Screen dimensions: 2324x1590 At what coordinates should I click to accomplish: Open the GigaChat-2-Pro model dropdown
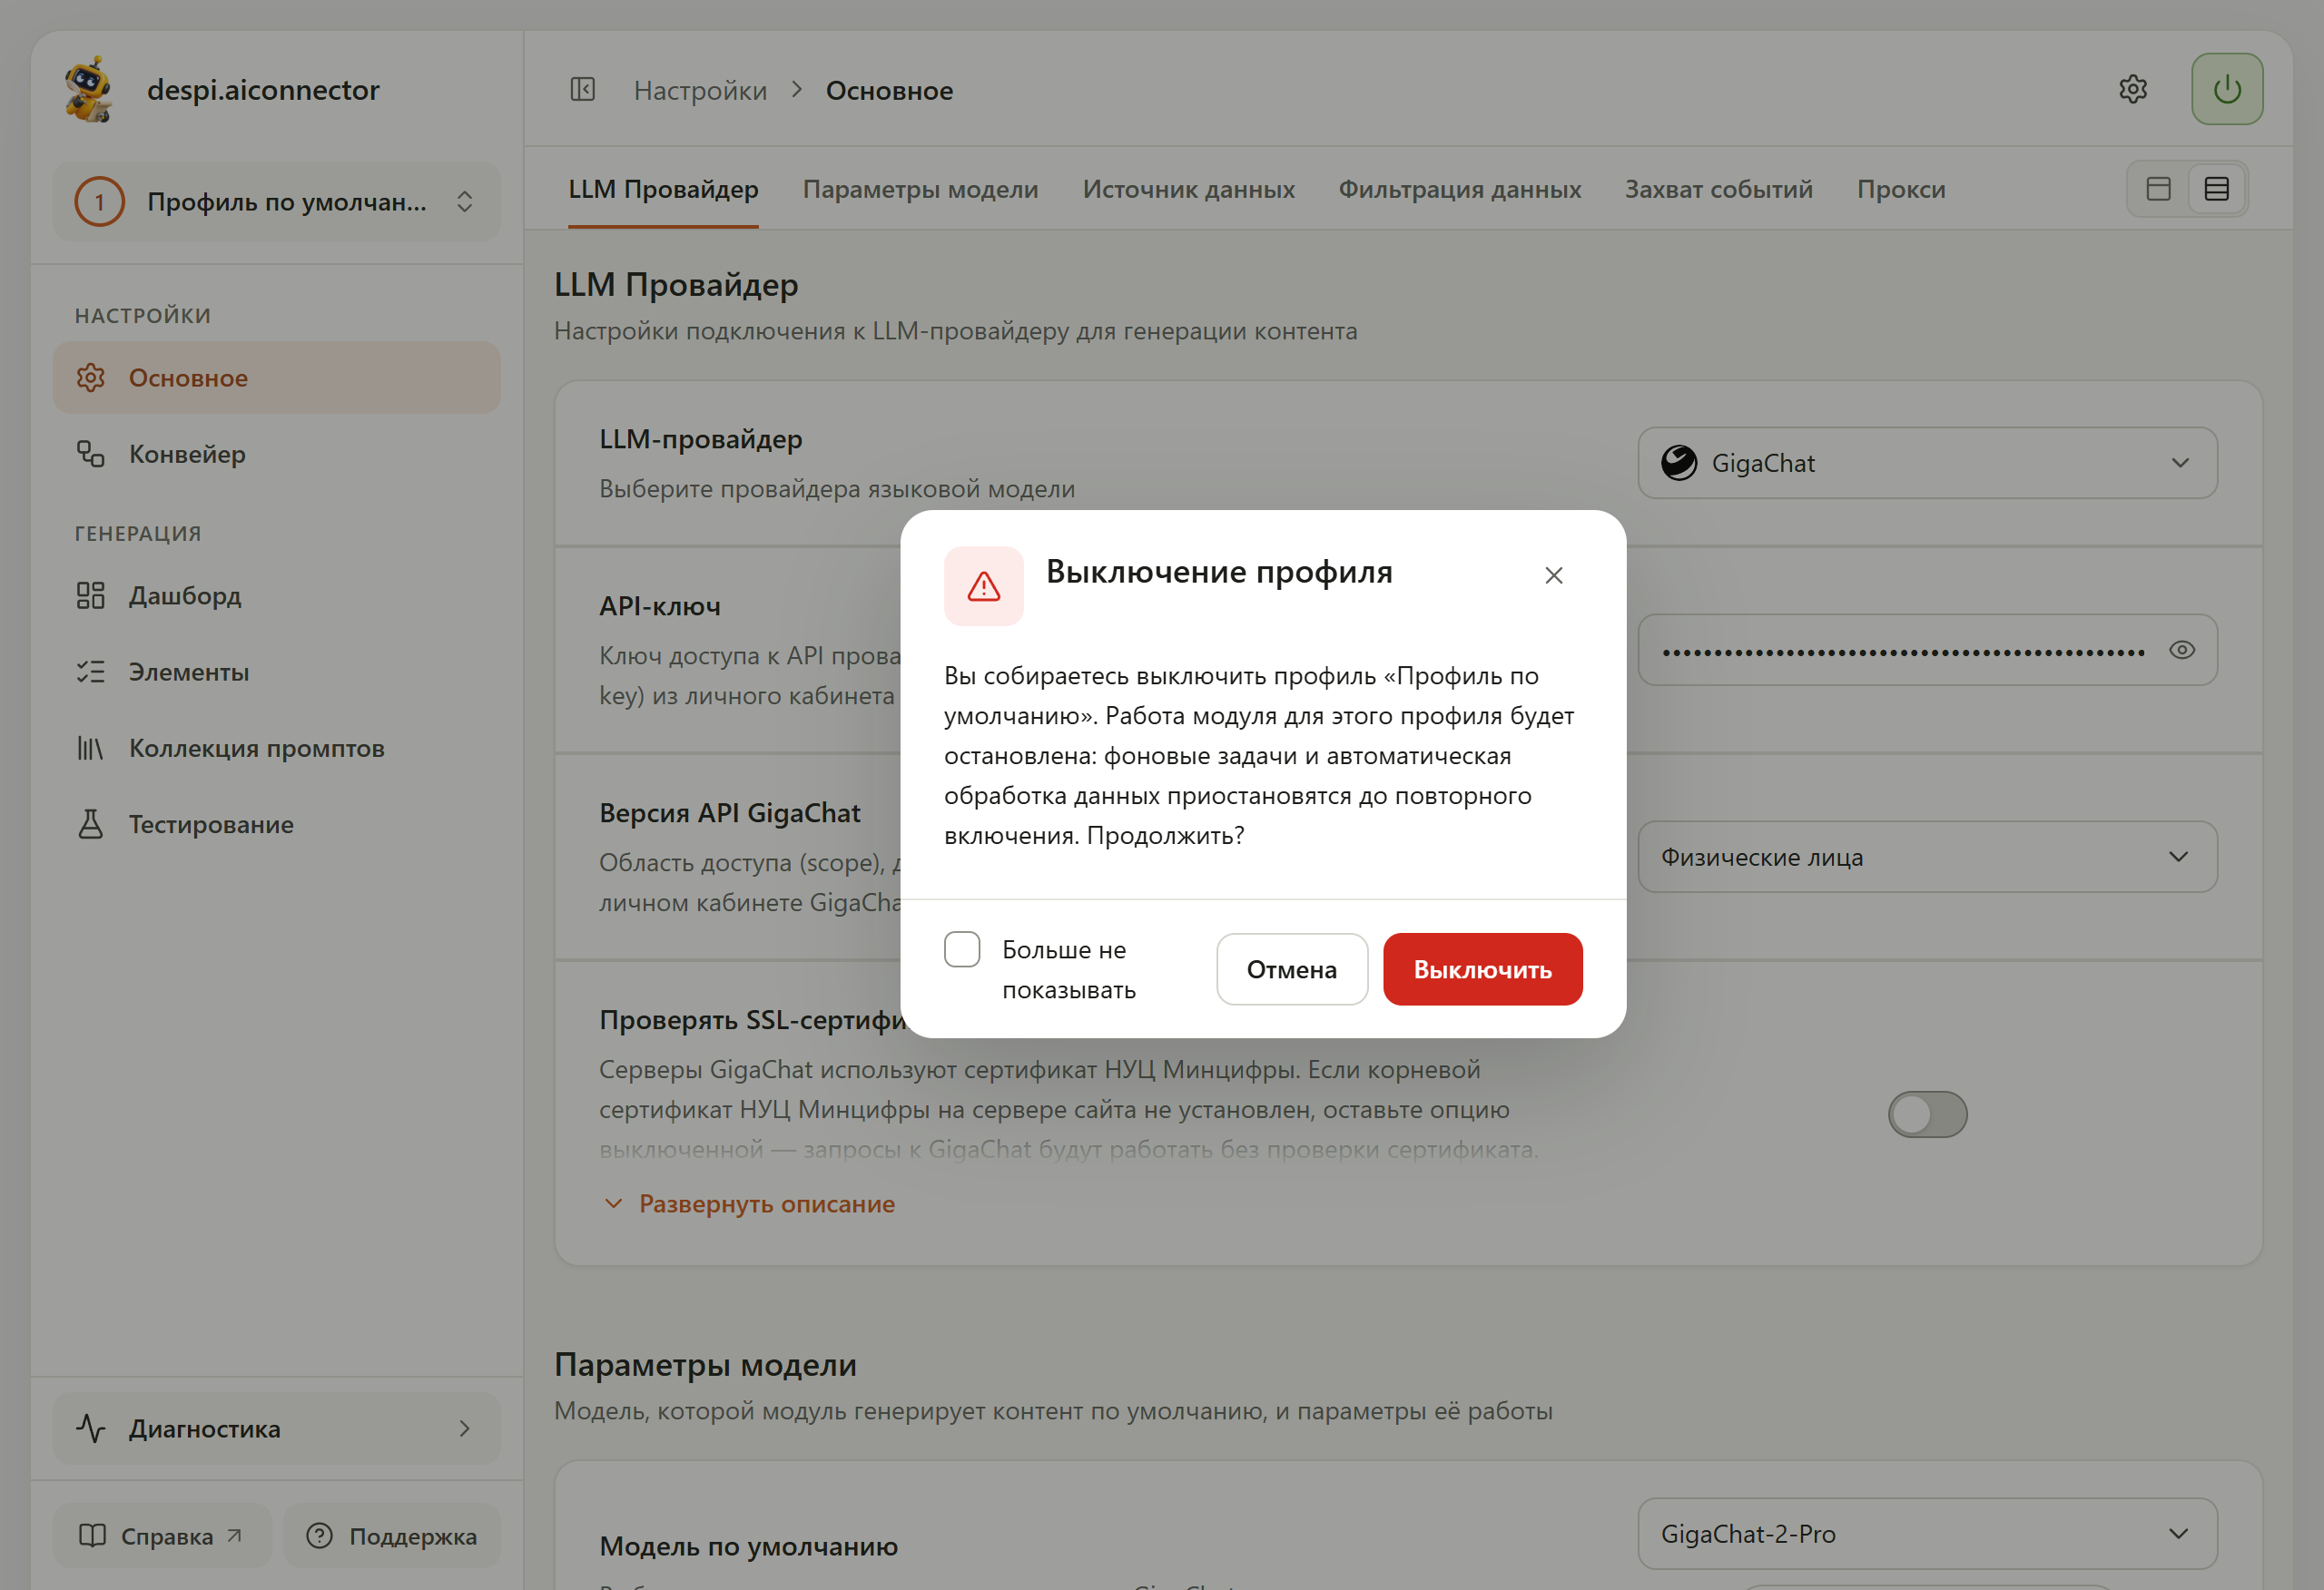click(x=1927, y=1534)
